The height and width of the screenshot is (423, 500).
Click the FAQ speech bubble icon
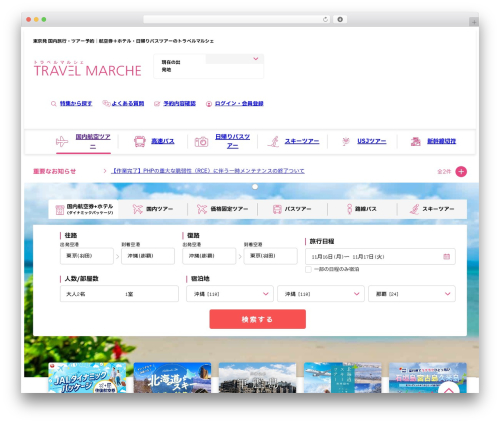(106, 103)
